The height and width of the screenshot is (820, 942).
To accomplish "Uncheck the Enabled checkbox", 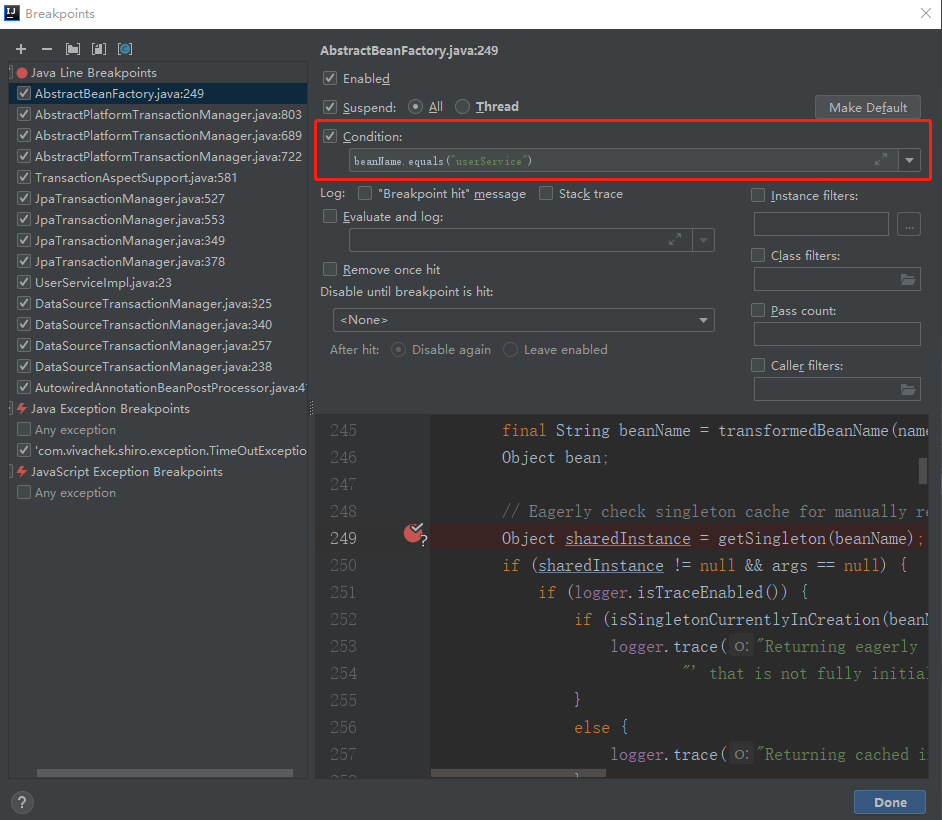I will point(330,78).
